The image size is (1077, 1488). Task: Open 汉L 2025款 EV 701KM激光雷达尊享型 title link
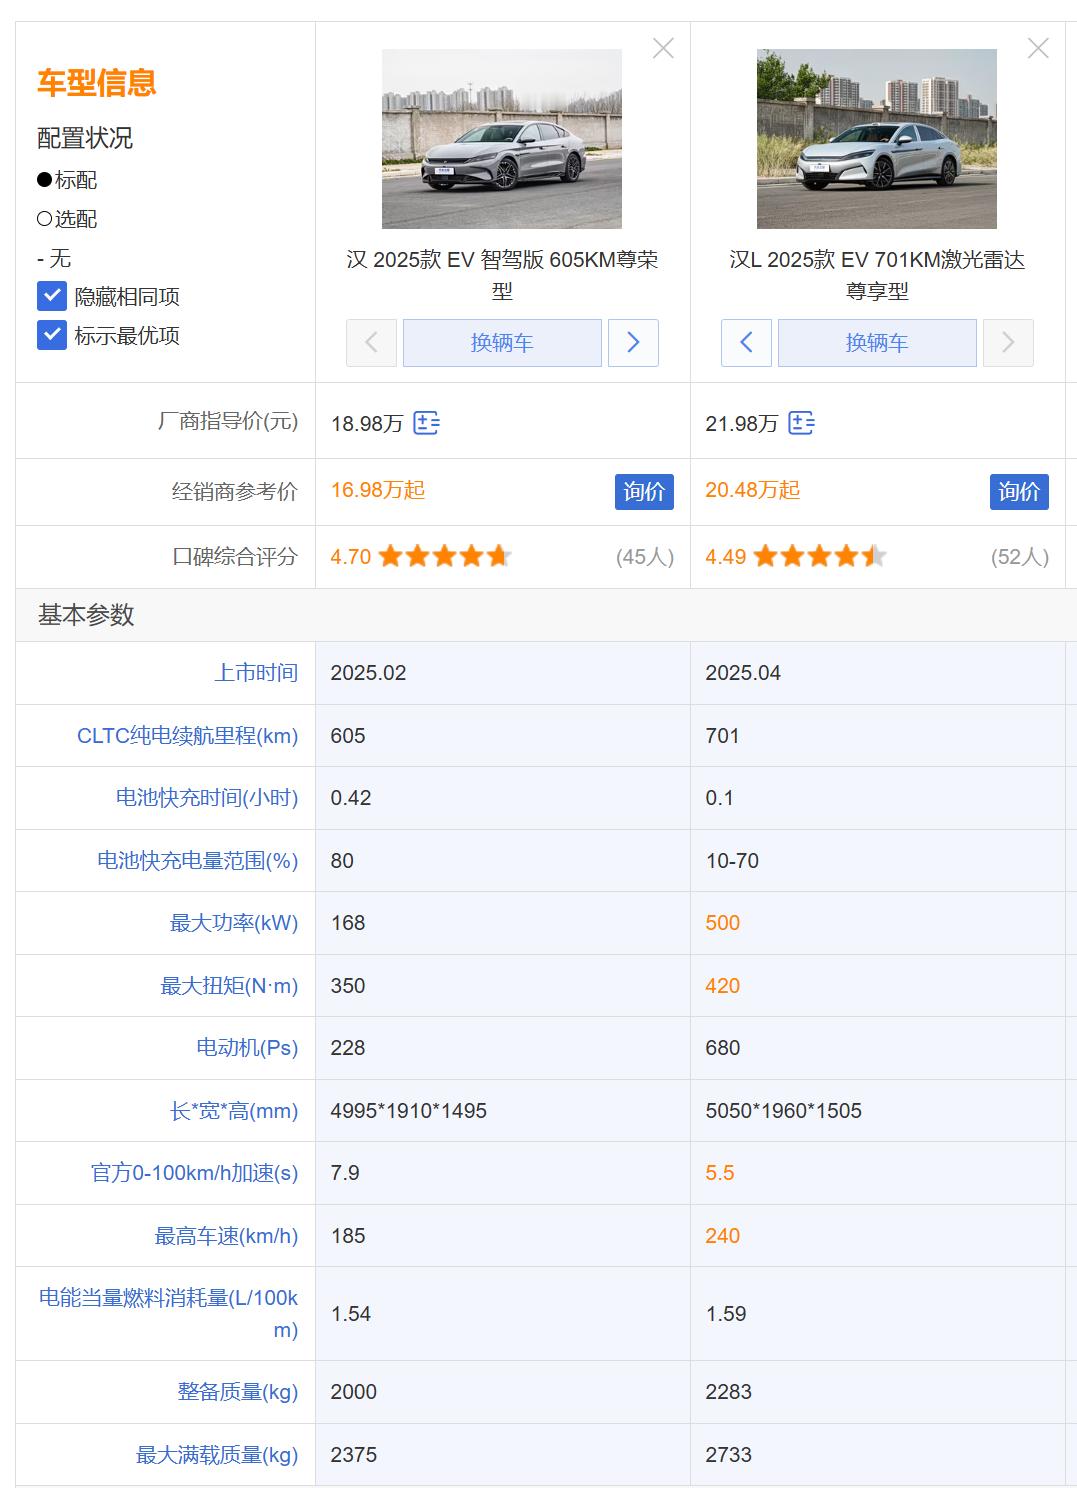[x=877, y=275]
